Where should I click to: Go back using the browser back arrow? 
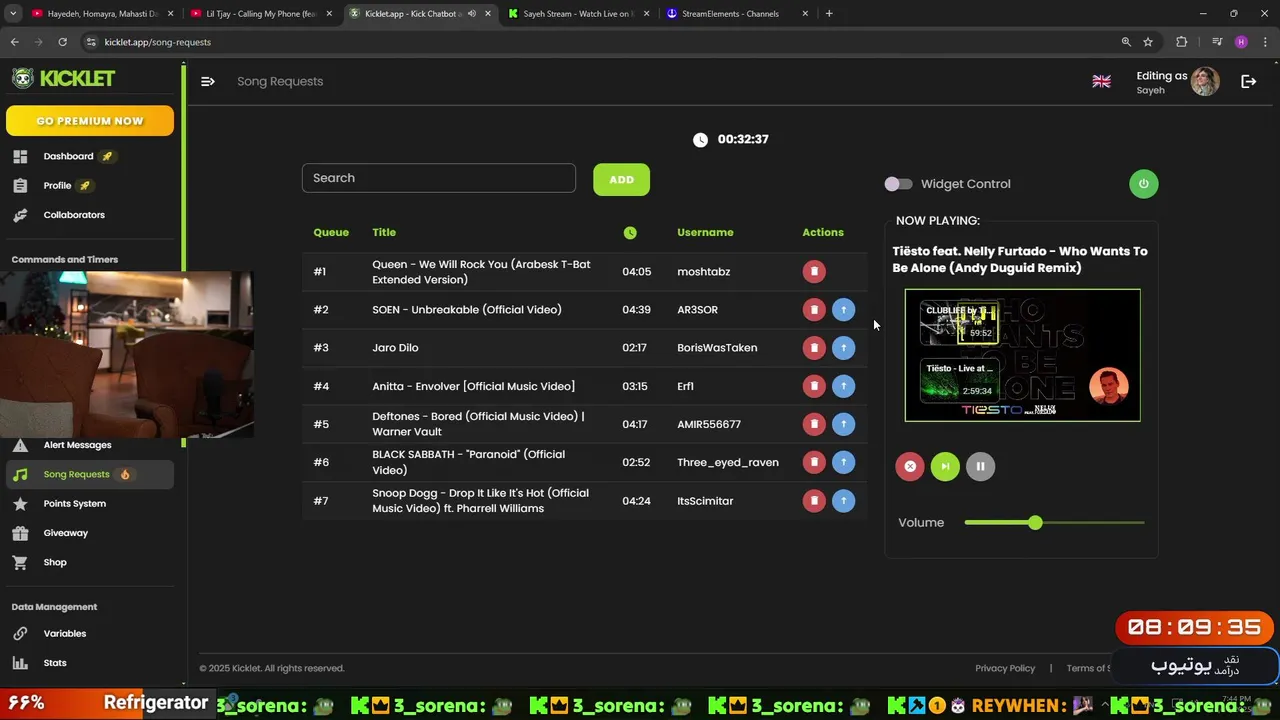[14, 42]
